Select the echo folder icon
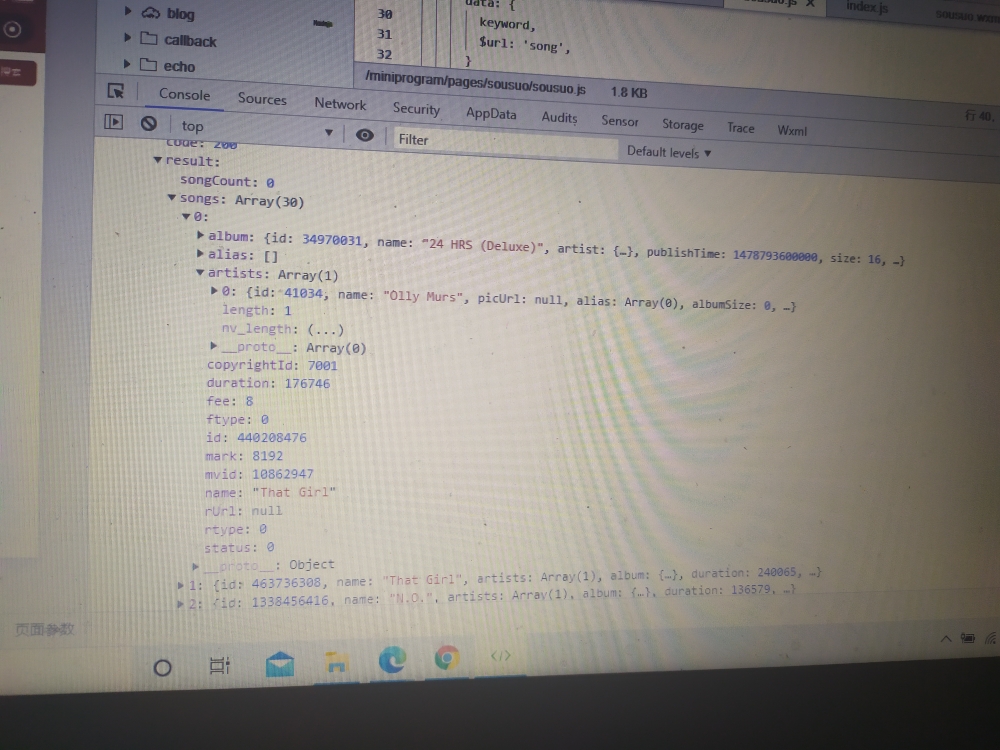The width and height of the screenshot is (1000, 750). 148,64
